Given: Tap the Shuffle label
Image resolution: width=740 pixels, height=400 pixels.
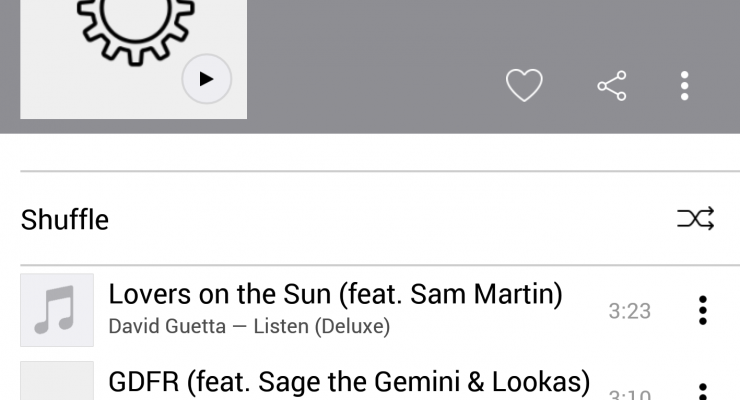Looking at the screenshot, I should point(65,219).
